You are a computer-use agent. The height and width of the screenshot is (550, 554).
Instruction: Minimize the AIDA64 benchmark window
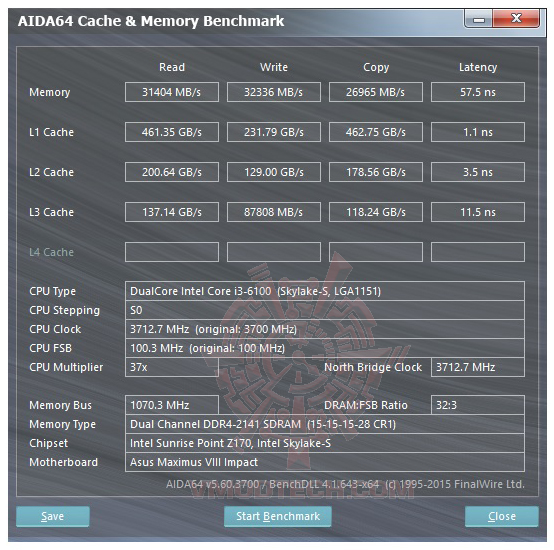pyautogui.click(x=478, y=18)
